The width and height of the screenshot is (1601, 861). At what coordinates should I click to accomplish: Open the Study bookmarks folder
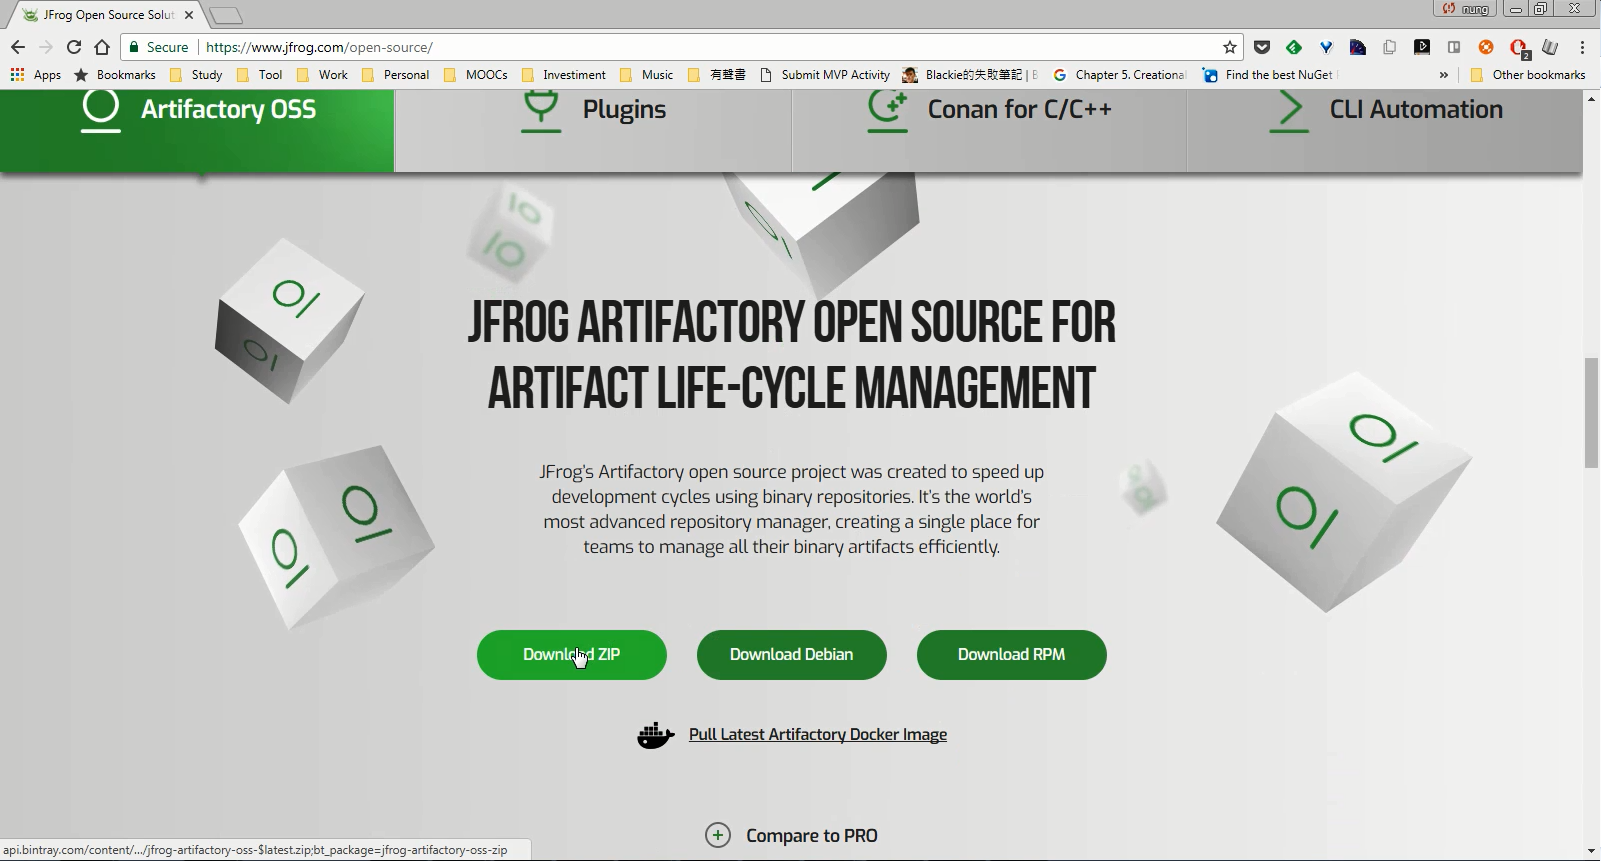(x=196, y=75)
